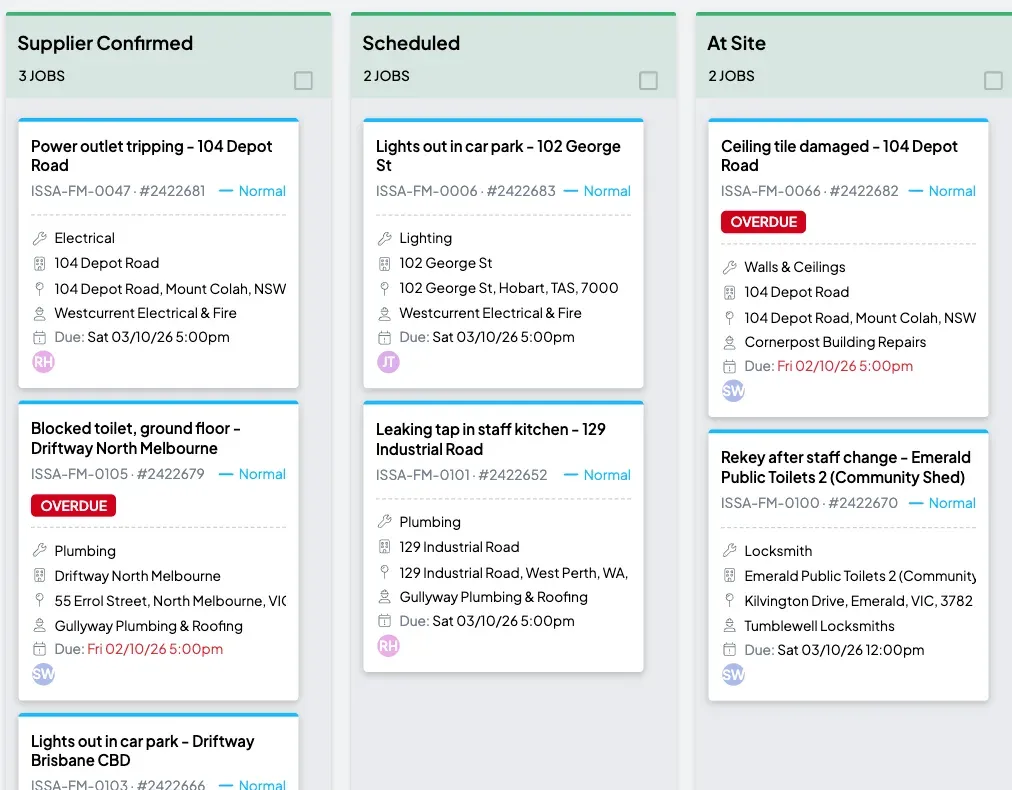
Task: Click the Supplier Confirmed column heading
Action: (x=105, y=43)
